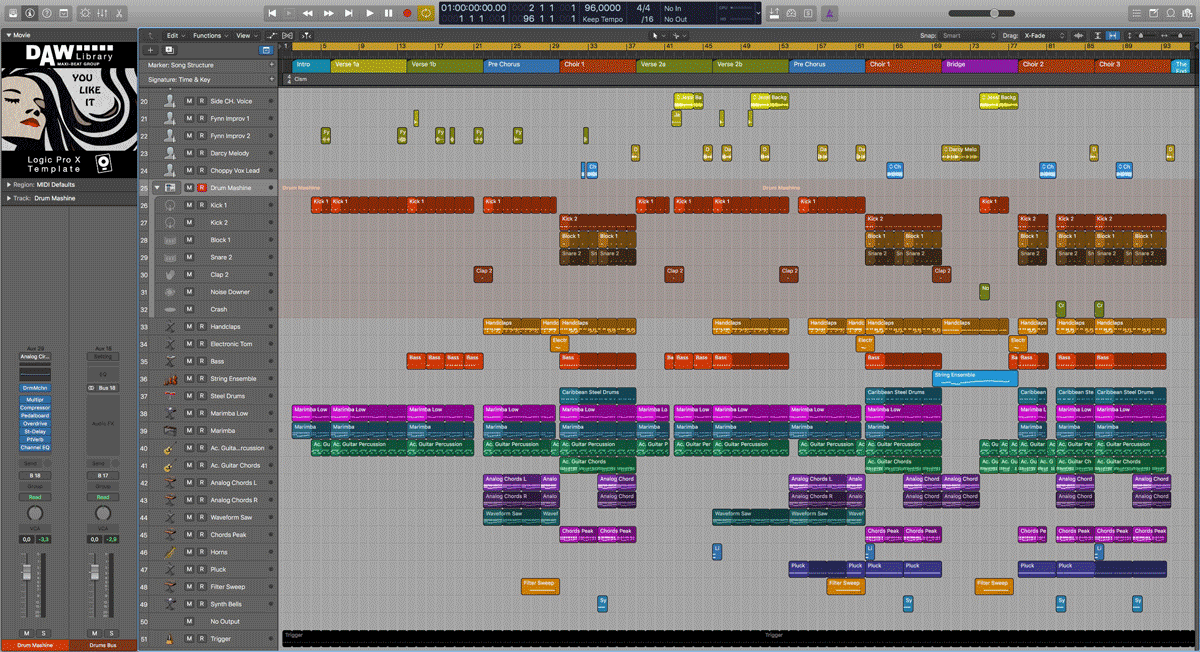Screen dimensions: 1200x652
Task: Open the List Editors icon
Action: click(x=1135, y=13)
